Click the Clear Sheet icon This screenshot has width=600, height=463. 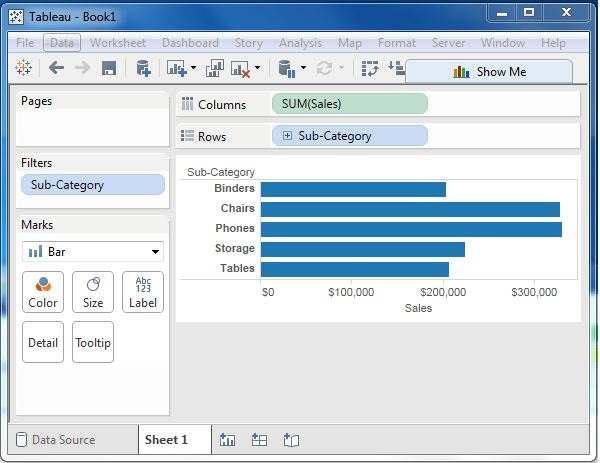[x=240, y=68]
